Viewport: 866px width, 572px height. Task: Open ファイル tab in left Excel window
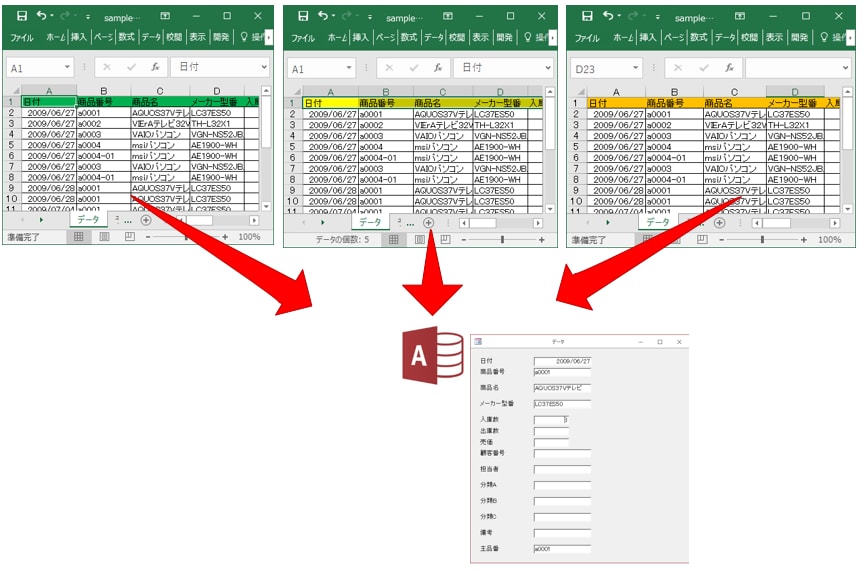click(x=22, y=37)
